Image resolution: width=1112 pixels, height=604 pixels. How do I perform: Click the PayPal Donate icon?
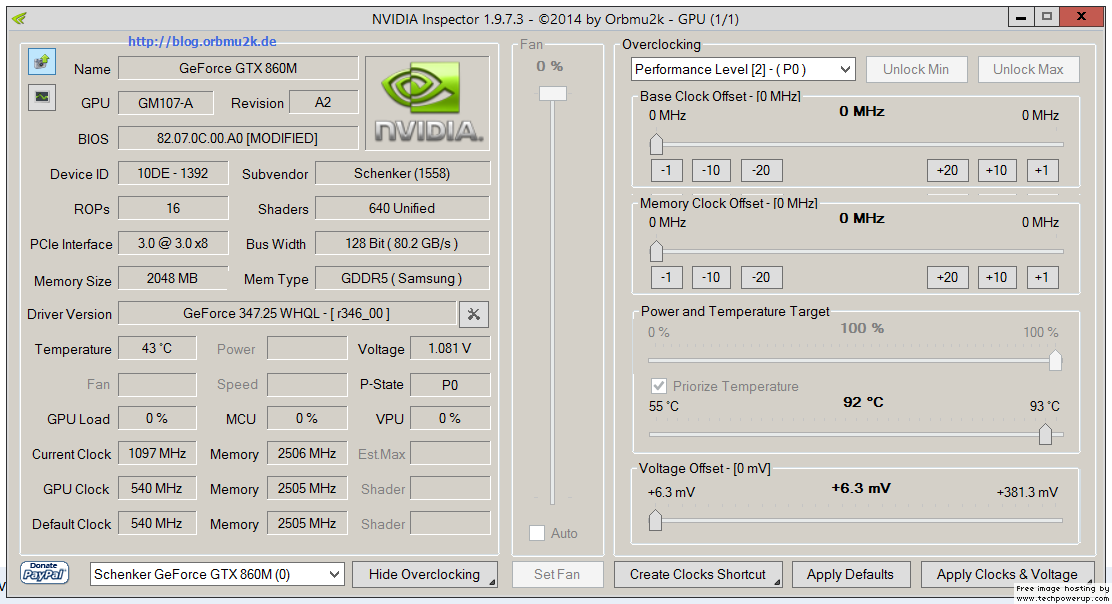click(x=44, y=572)
